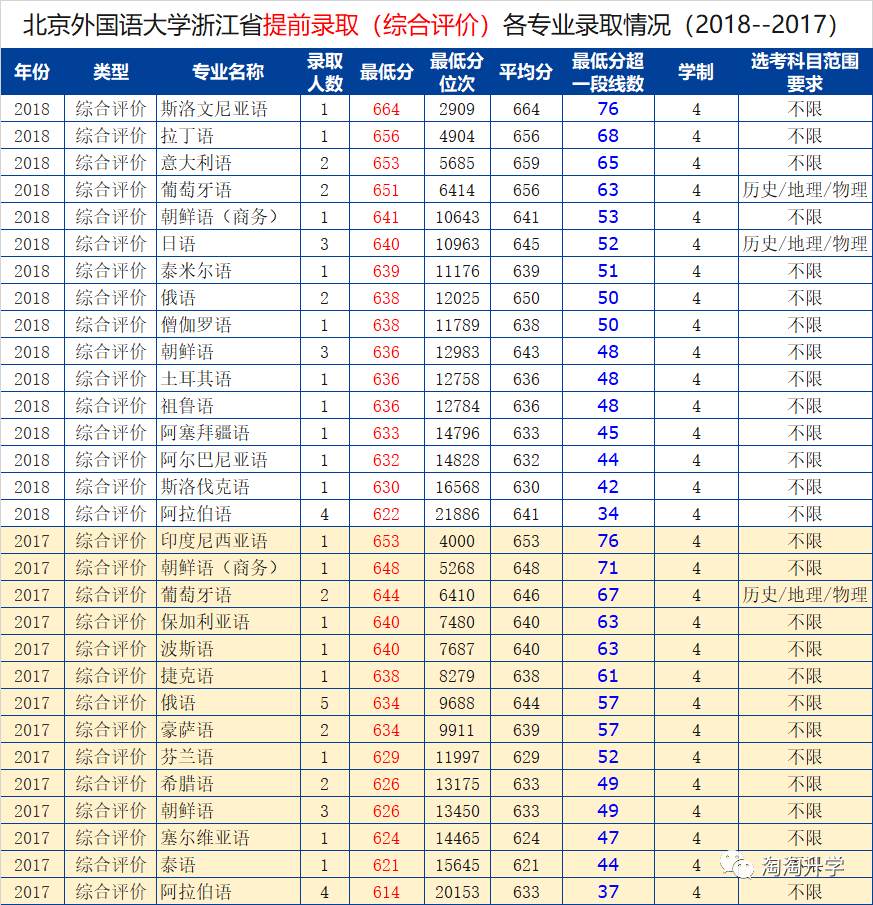Click the 年份 column header

[32, 72]
